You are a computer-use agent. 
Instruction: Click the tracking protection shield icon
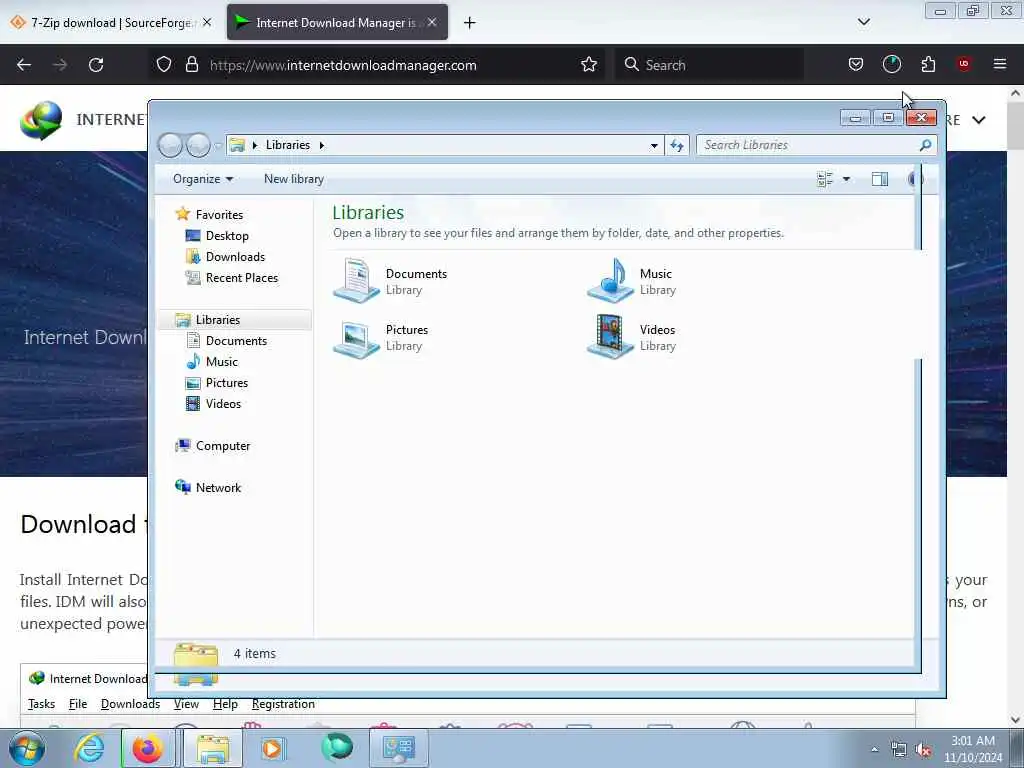click(164, 64)
